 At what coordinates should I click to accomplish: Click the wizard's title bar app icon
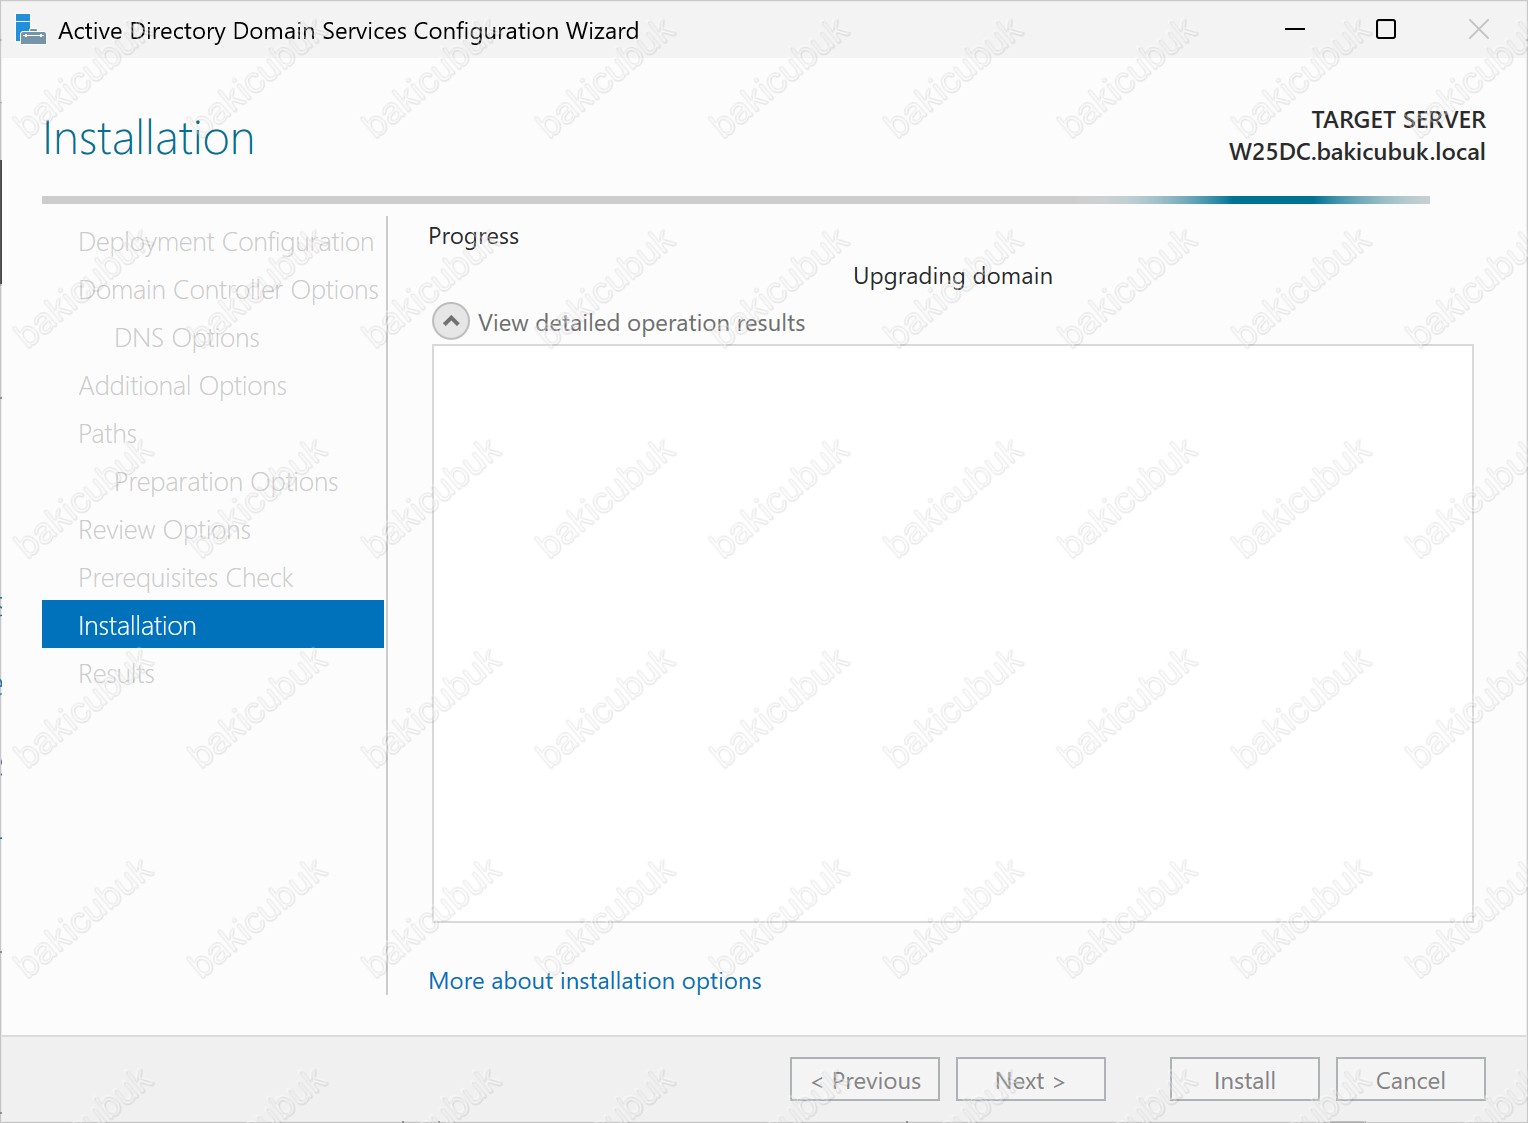point(31,30)
